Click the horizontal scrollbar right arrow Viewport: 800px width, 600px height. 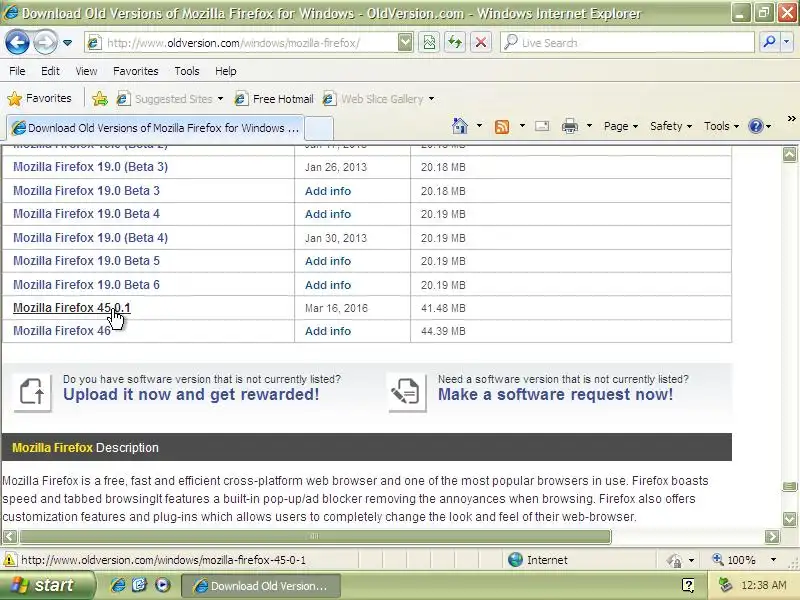click(x=772, y=536)
